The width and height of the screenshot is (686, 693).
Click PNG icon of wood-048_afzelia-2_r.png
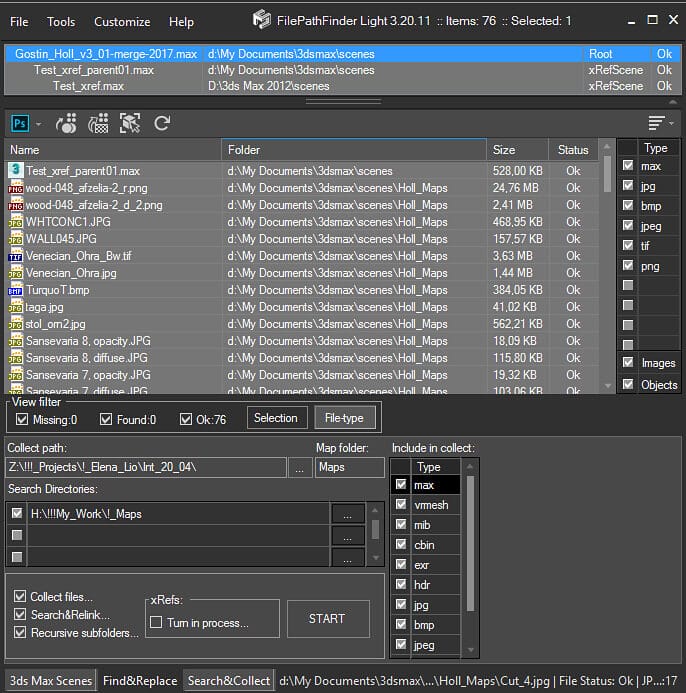click(x=15, y=187)
